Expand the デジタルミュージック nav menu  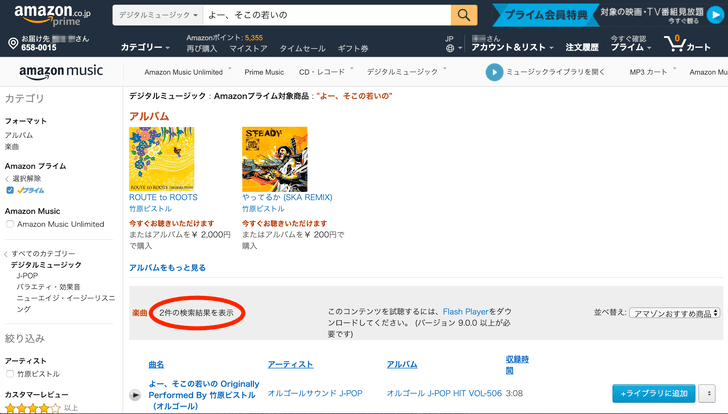coord(406,72)
